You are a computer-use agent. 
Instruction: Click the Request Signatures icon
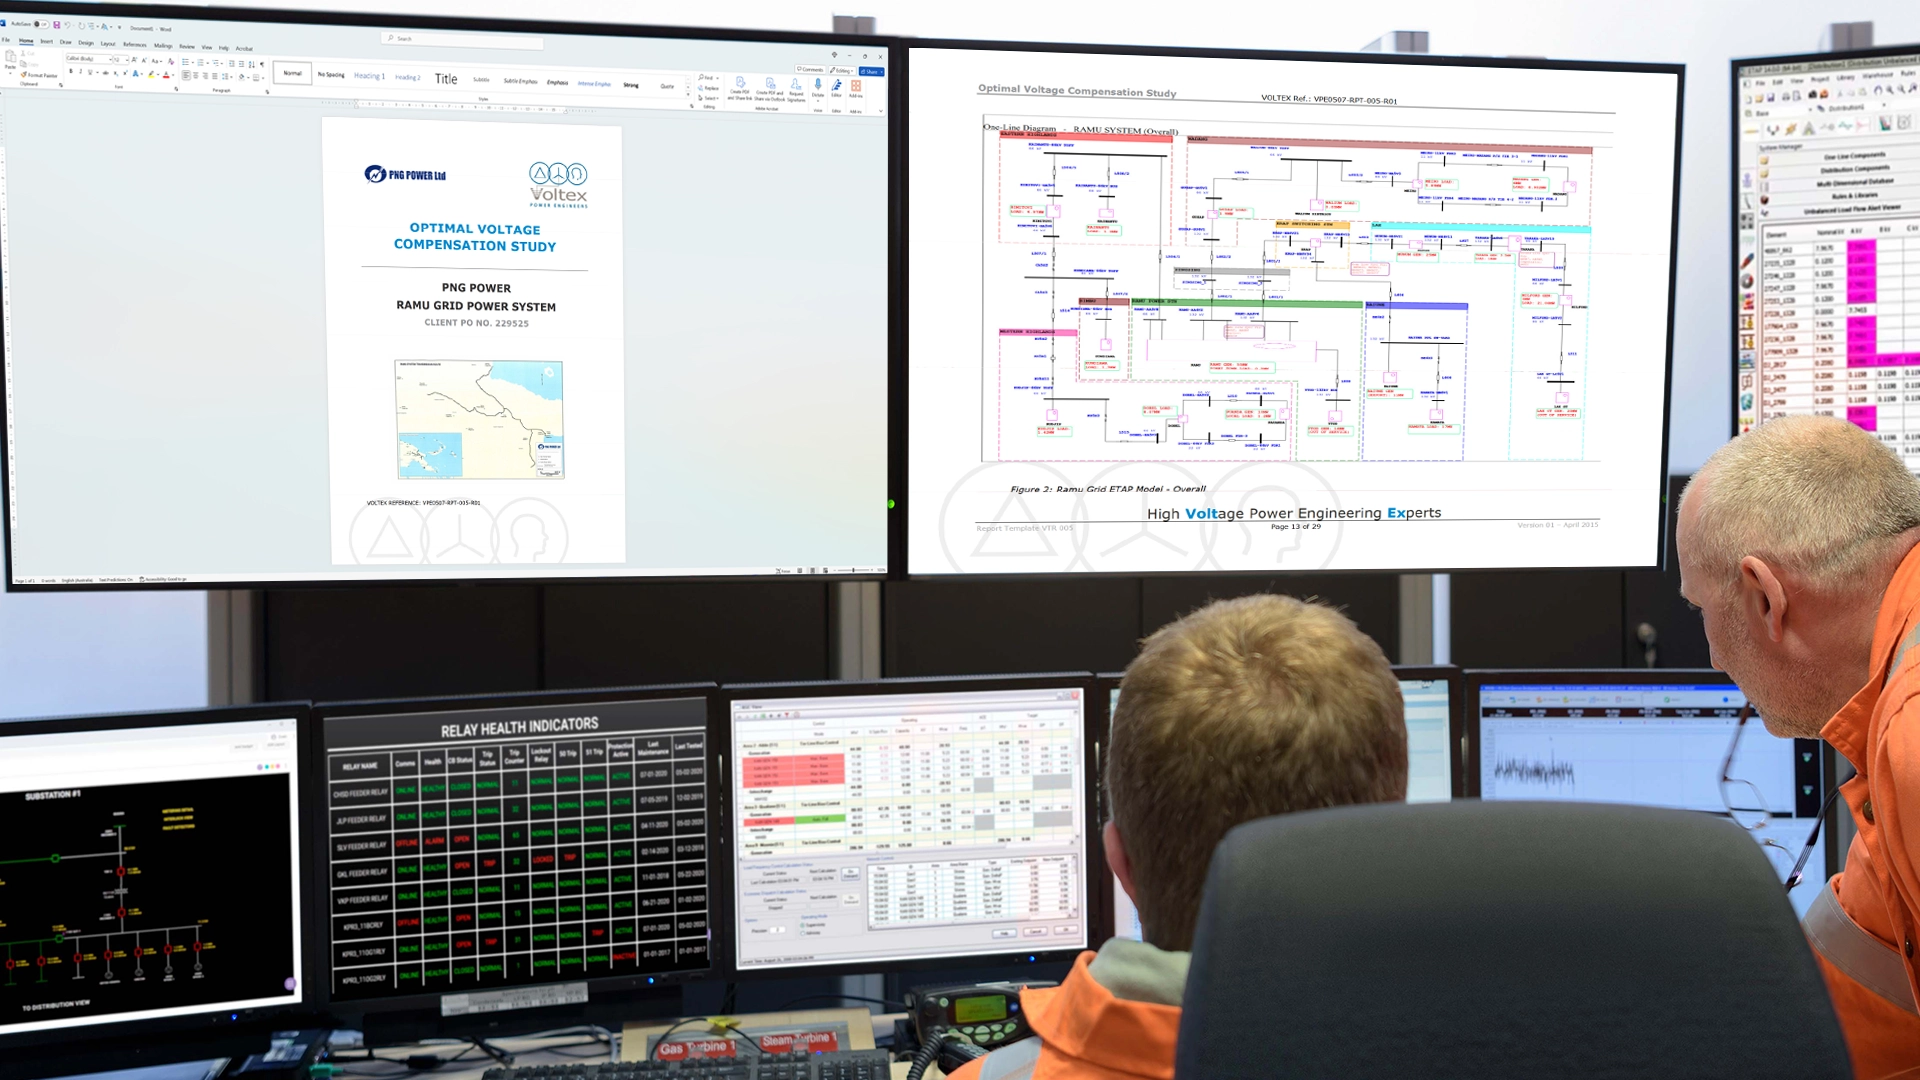click(x=797, y=86)
